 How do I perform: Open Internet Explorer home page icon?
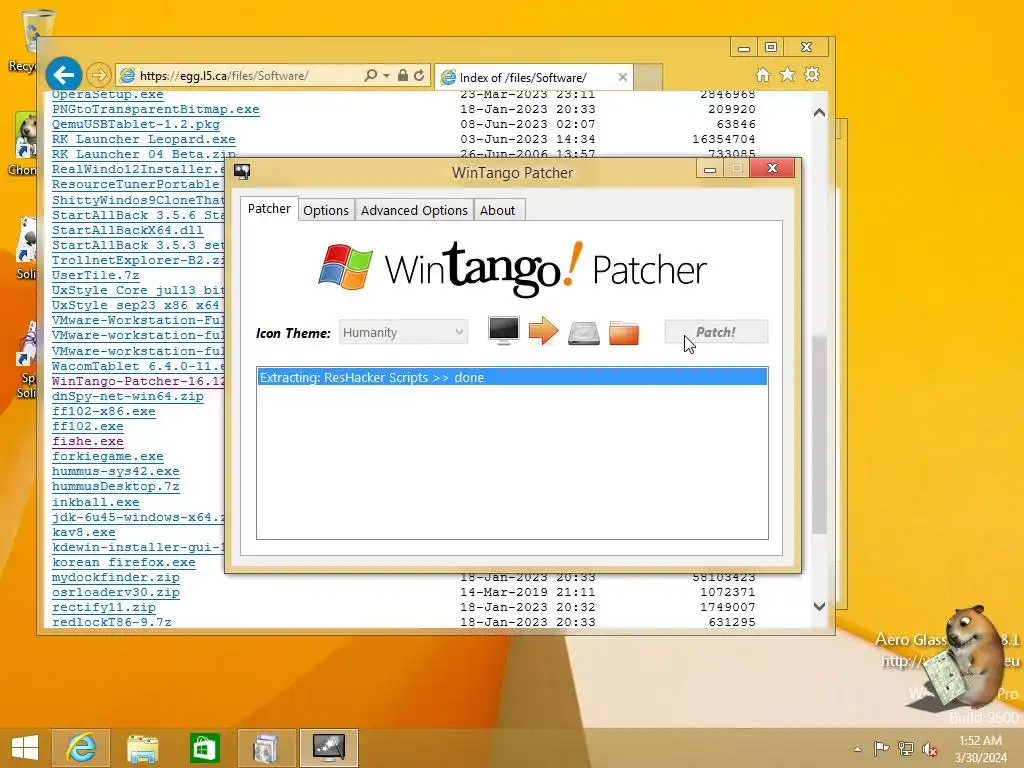pos(763,75)
